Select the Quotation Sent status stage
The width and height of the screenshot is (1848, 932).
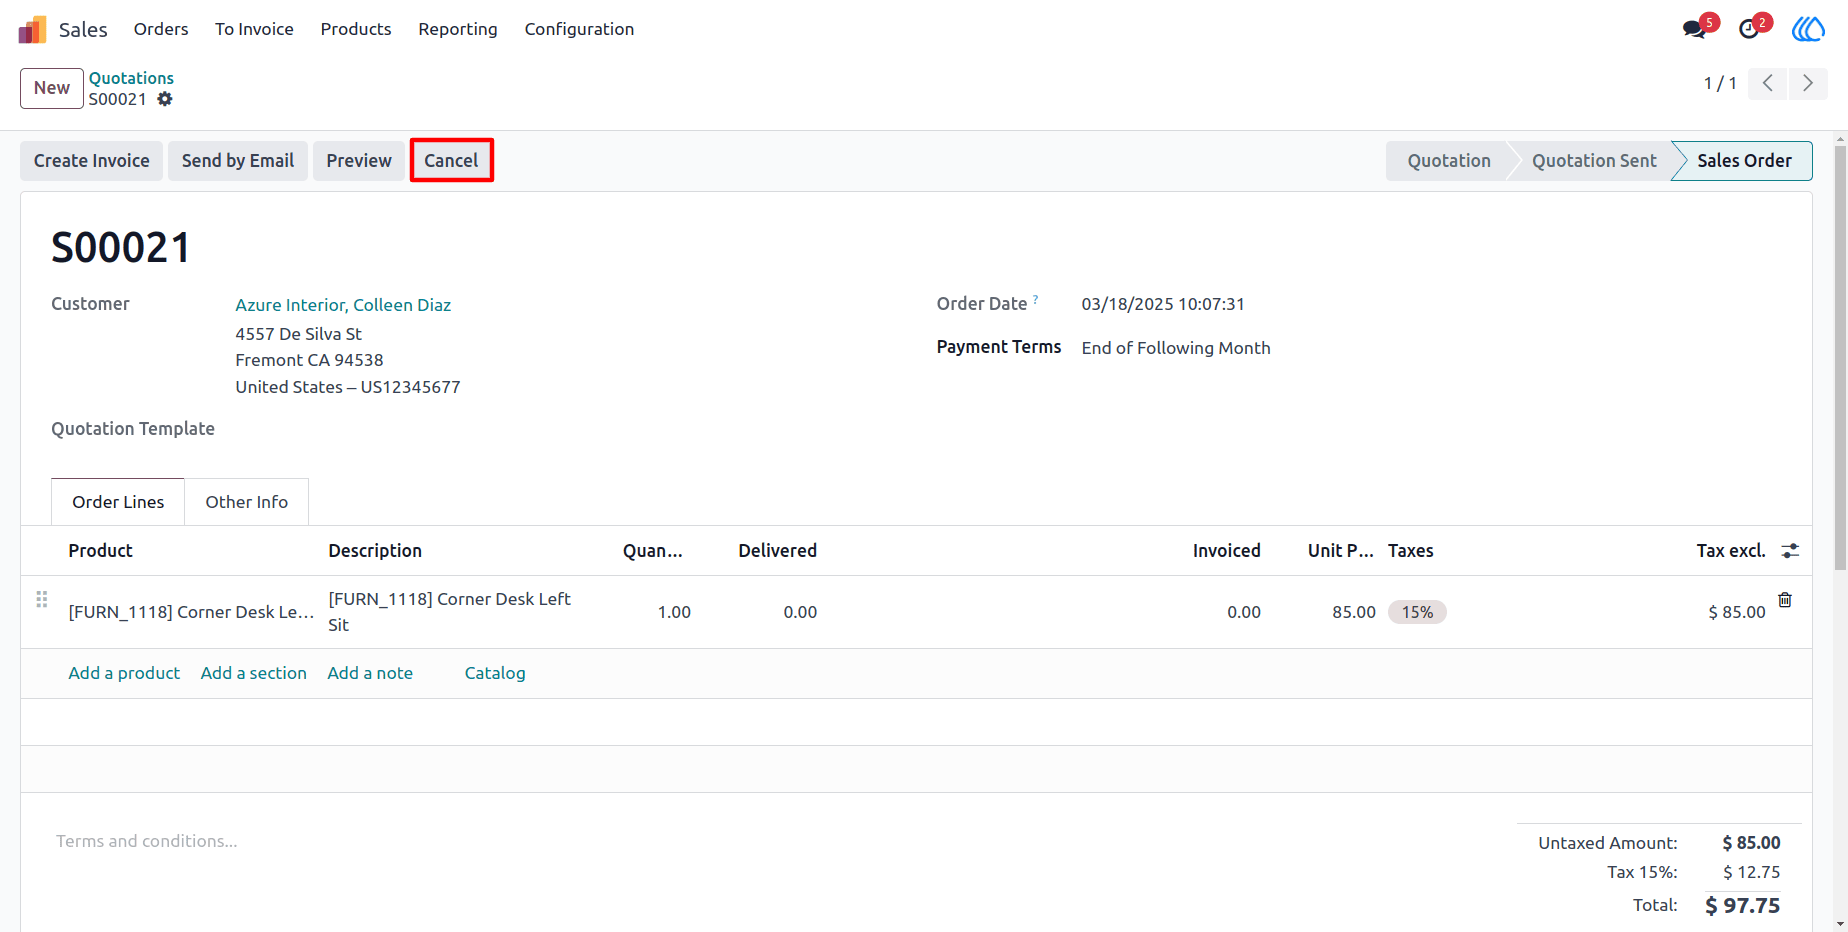[x=1594, y=161]
